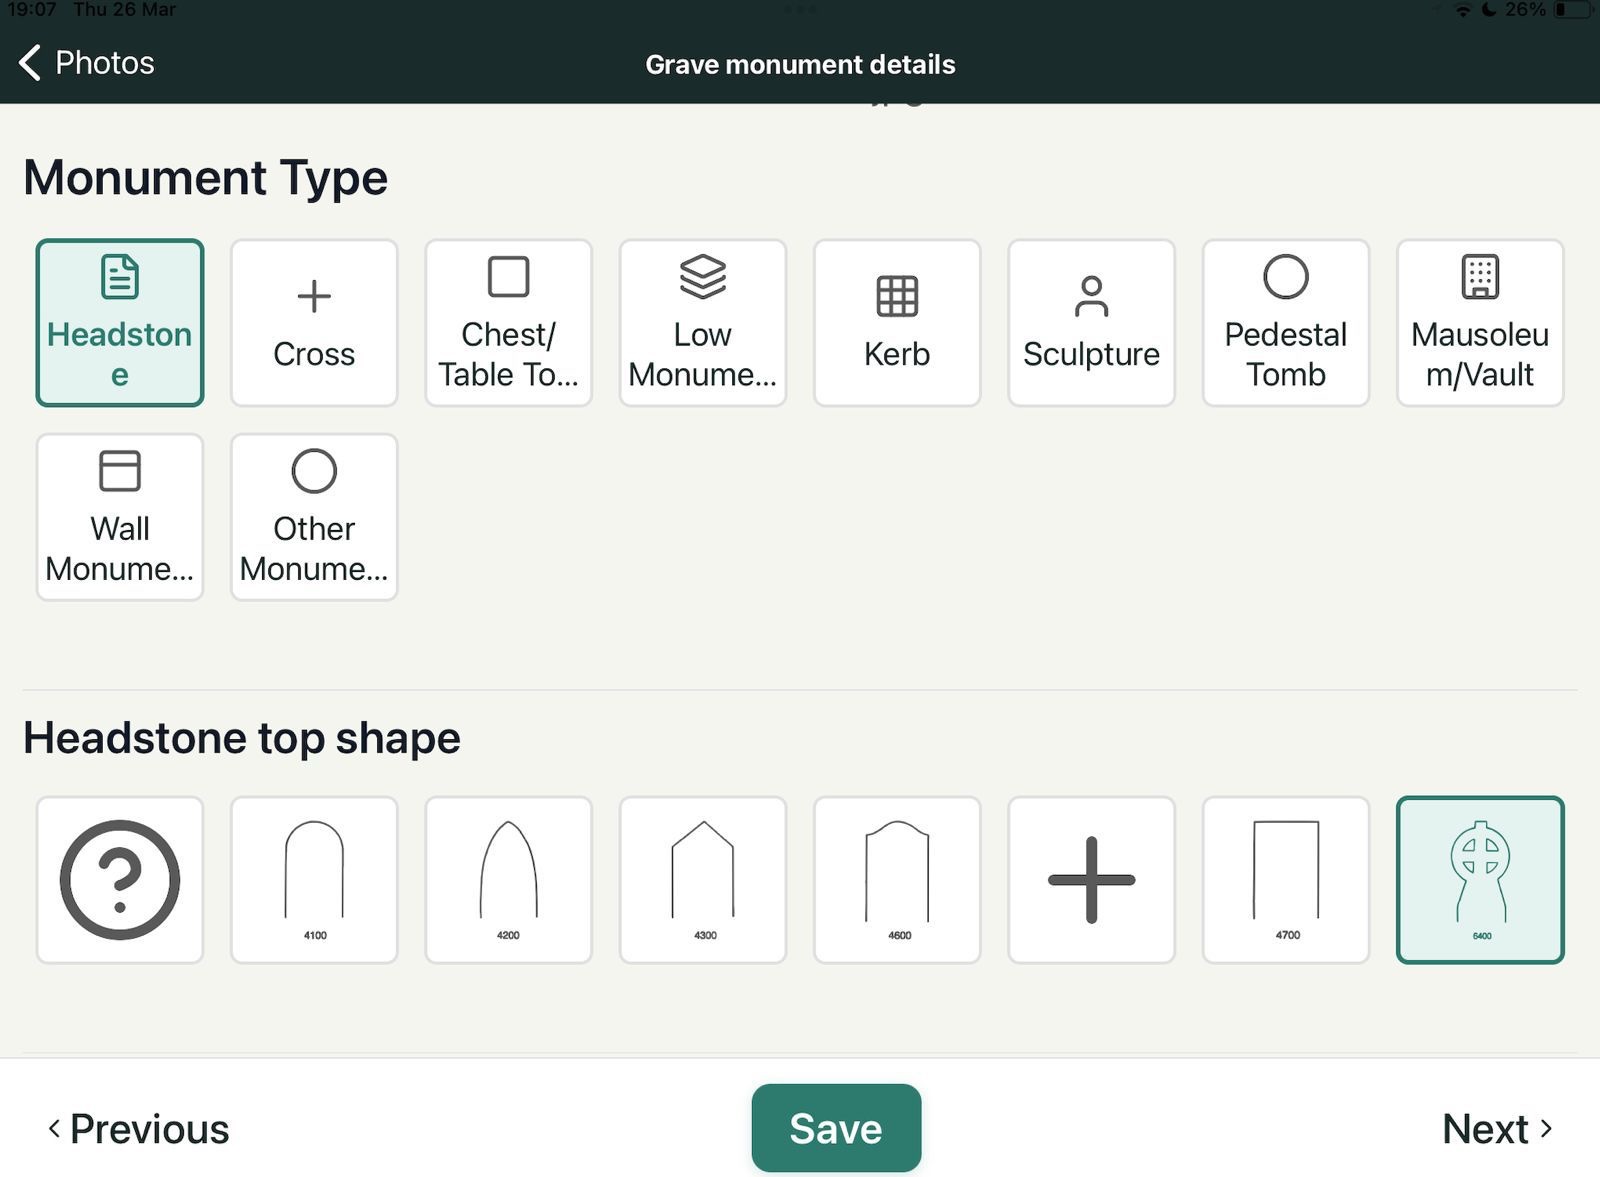Image resolution: width=1600 pixels, height=1177 pixels.
Task: Select rounded top shape 4100
Action: (314, 880)
